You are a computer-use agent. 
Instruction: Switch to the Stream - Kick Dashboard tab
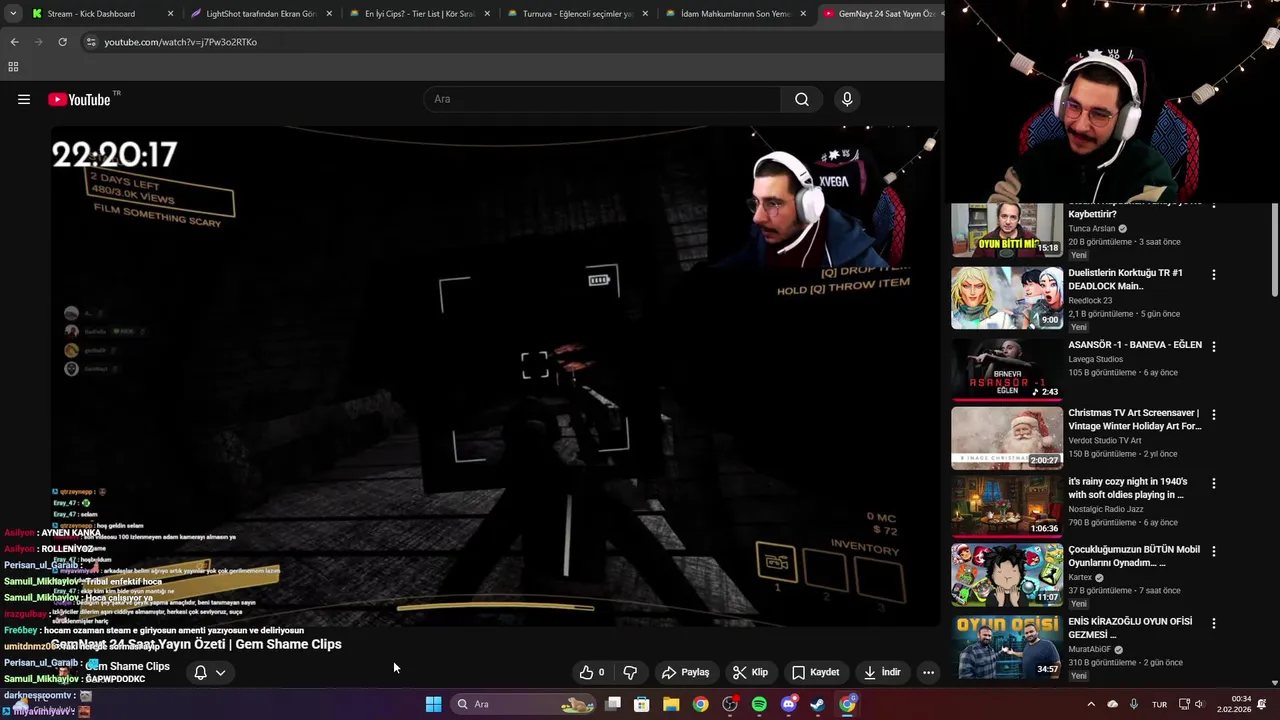(100, 14)
